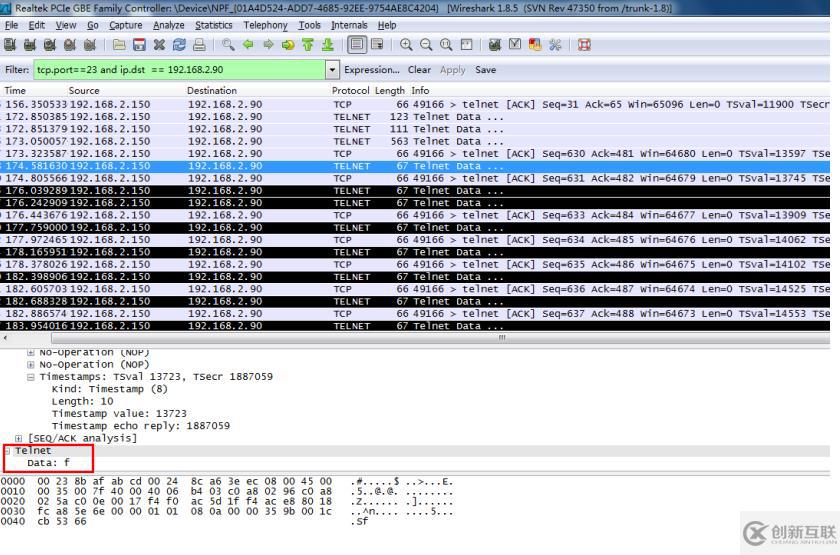This screenshot has height=555, width=840.
Task: Edit coloring rules icon
Action: [535, 45]
